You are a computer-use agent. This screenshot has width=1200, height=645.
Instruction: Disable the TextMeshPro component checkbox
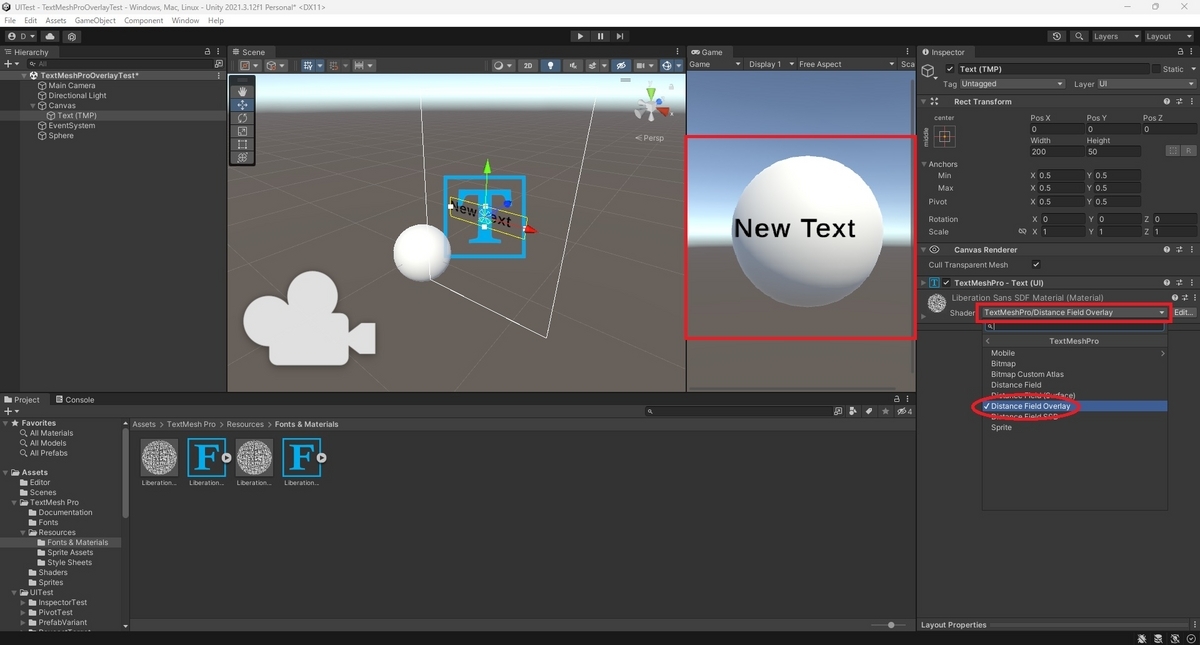click(946, 283)
